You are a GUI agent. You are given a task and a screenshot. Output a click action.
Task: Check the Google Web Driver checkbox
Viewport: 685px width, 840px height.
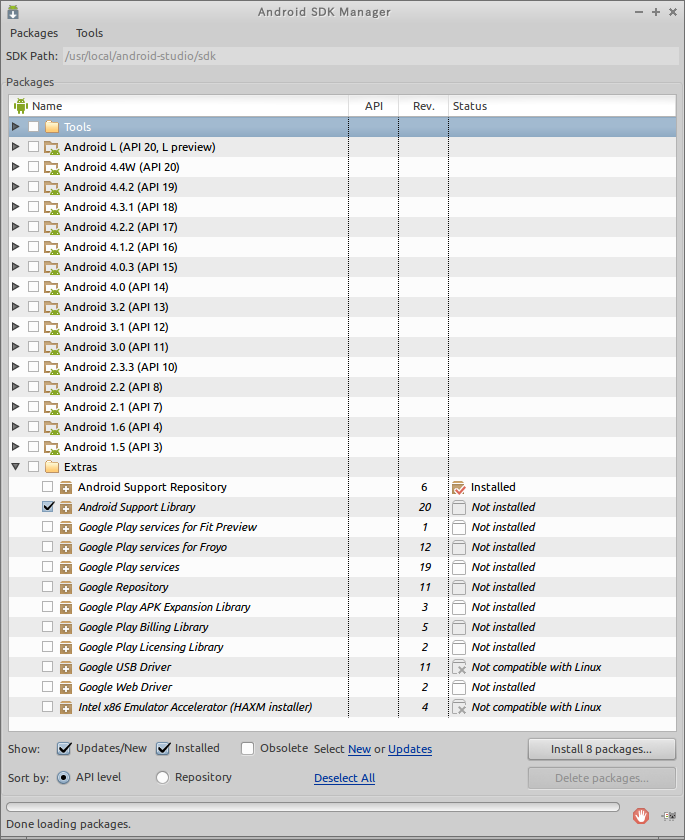[x=48, y=686]
